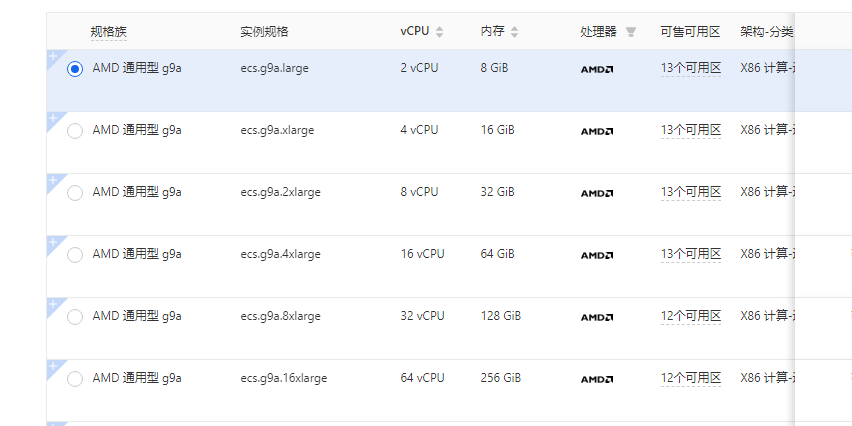Click the 规格族 column header
The width and height of the screenshot is (852, 426).
109,32
